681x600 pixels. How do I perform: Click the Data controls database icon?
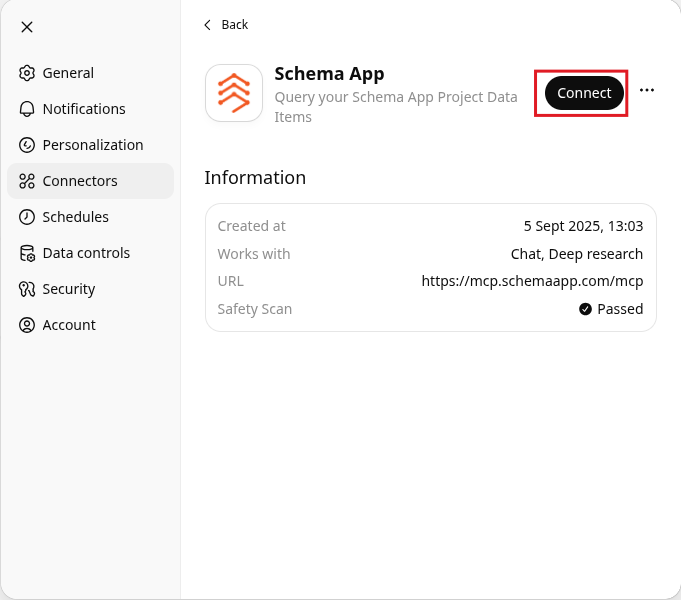[x=27, y=253]
